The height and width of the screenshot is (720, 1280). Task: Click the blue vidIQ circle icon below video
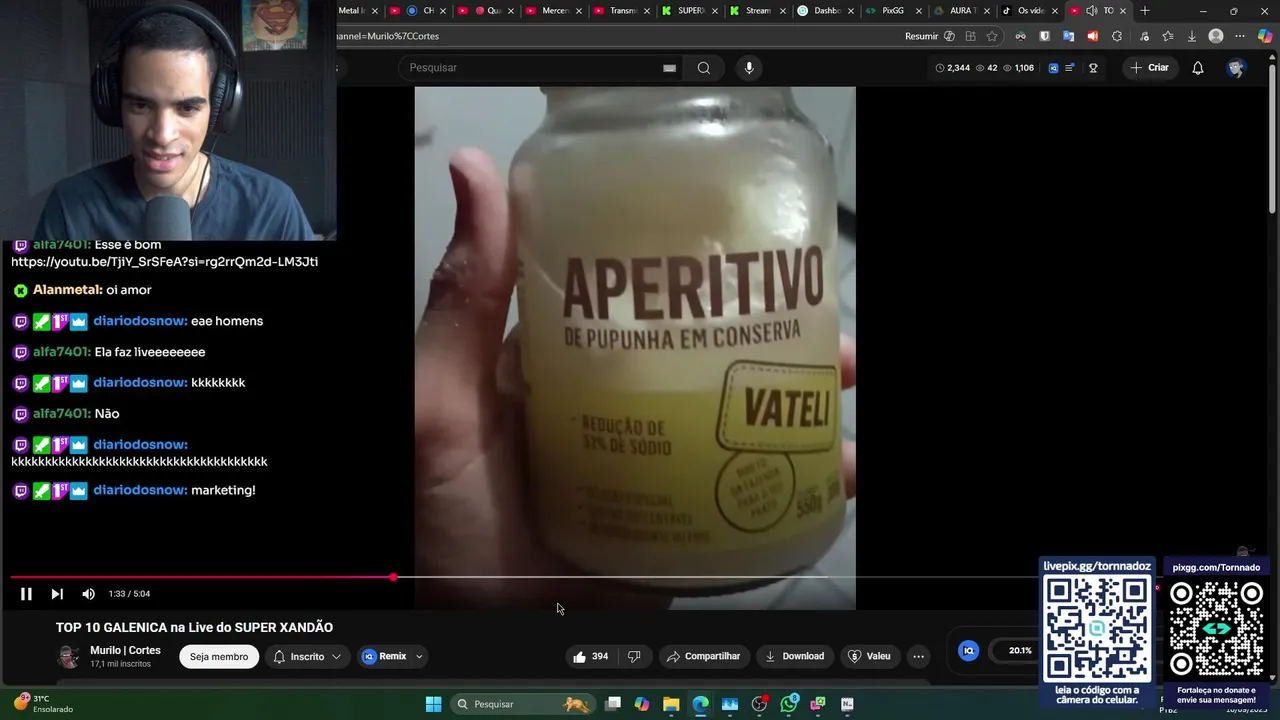[968, 651]
